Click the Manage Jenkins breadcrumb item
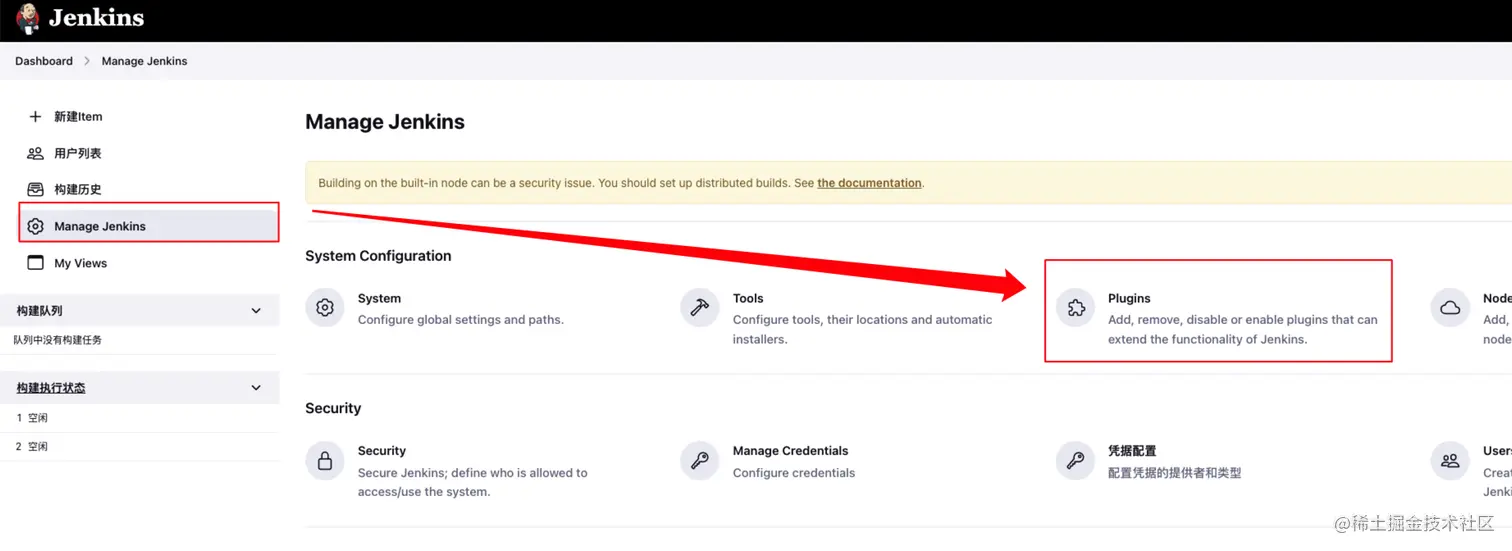Screen dimensions: 1512x551 144,61
